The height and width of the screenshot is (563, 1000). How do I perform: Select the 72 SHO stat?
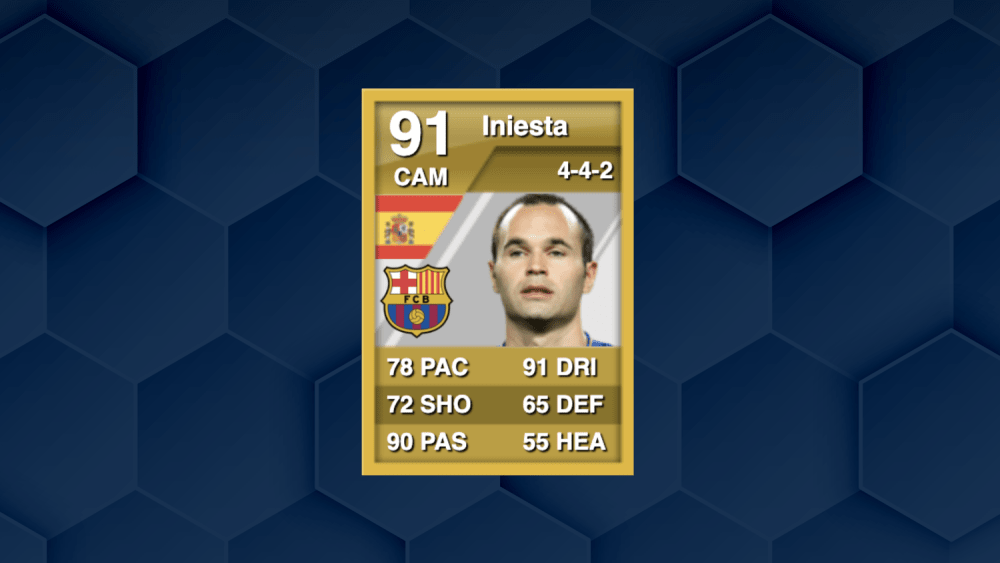coord(429,404)
